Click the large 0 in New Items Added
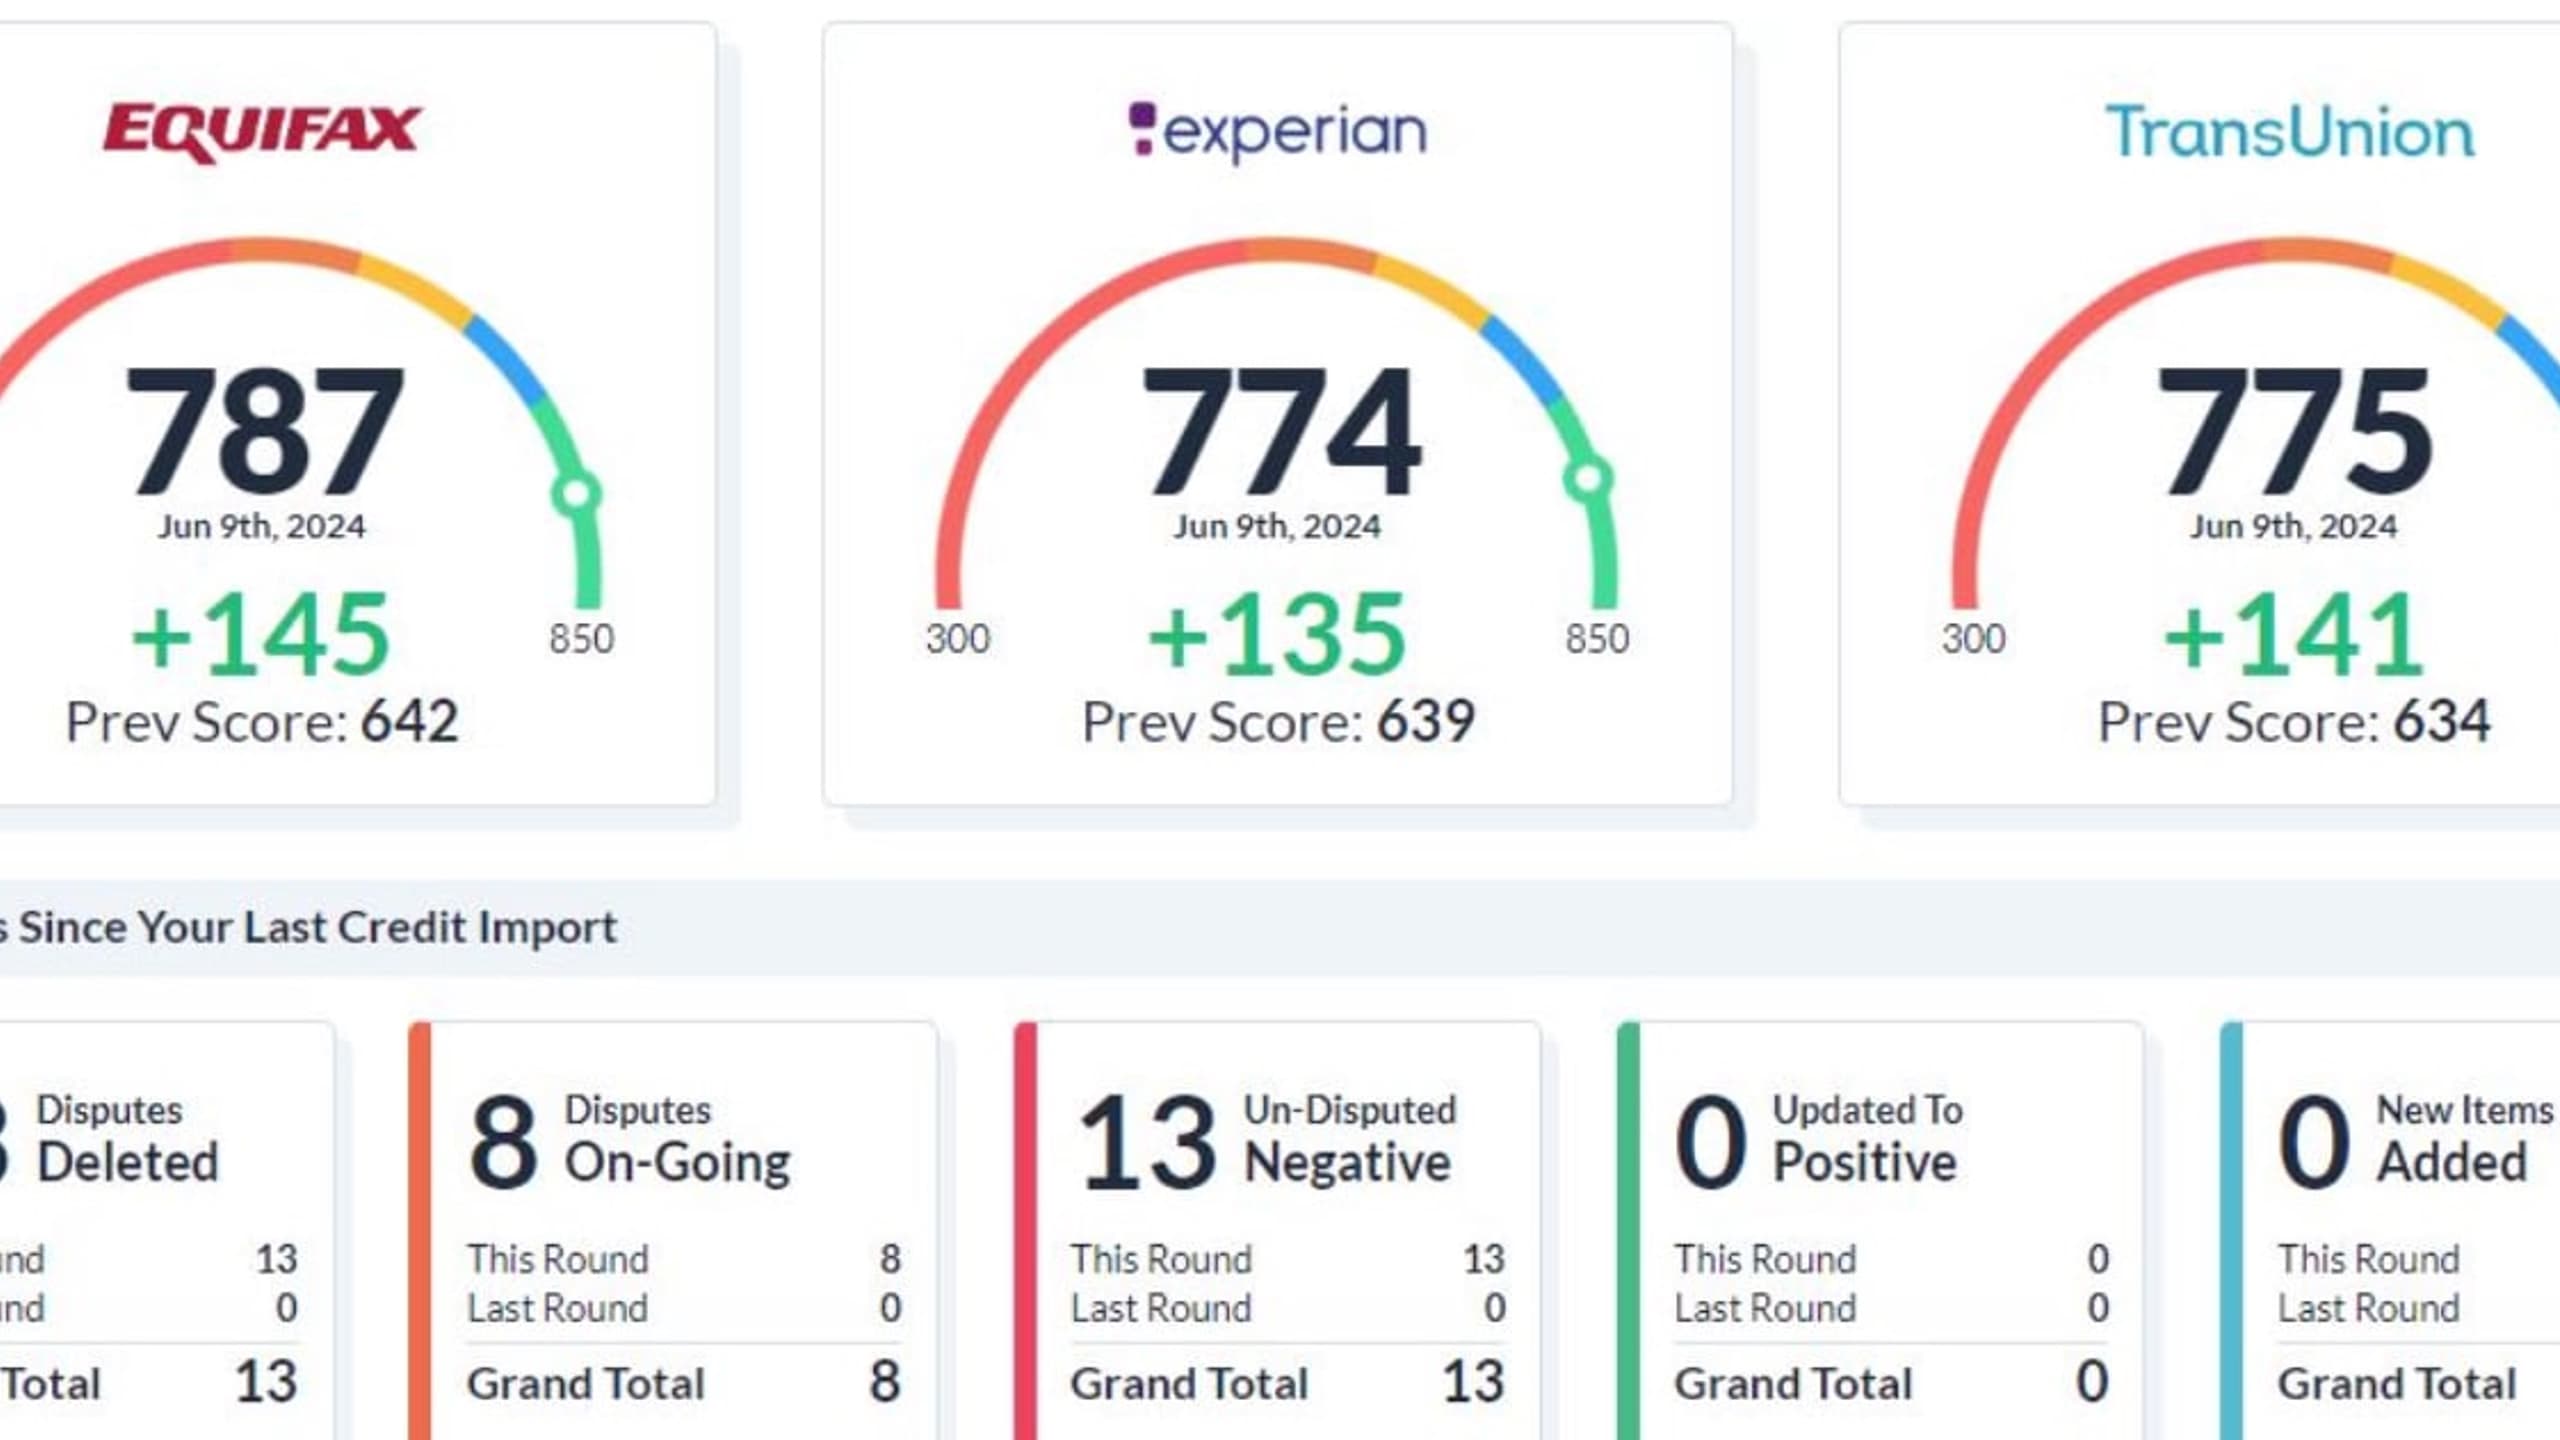Viewport: 2560px width, 1440px height. [2314, 1141]
